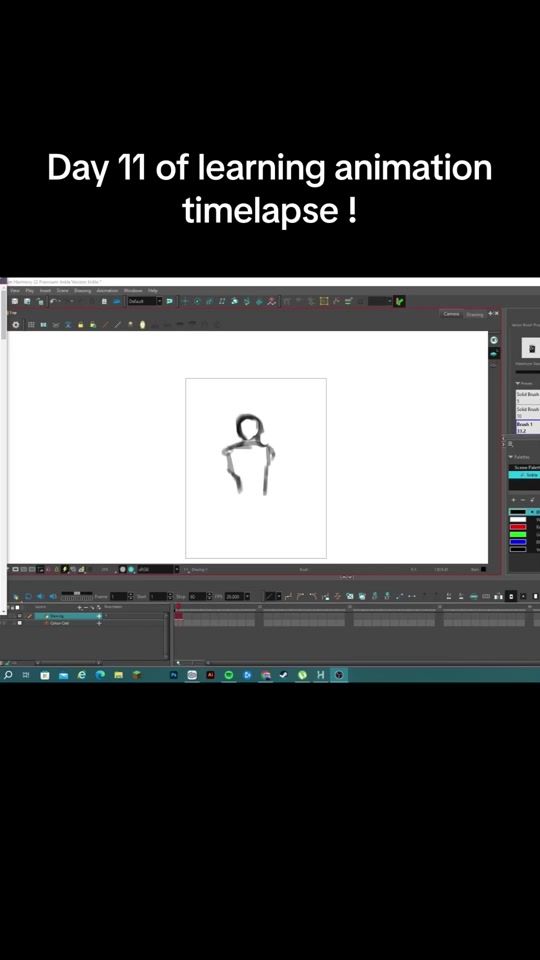Click the round icon right of canvas top
The image size is (540, 960).
coord(494,339)
